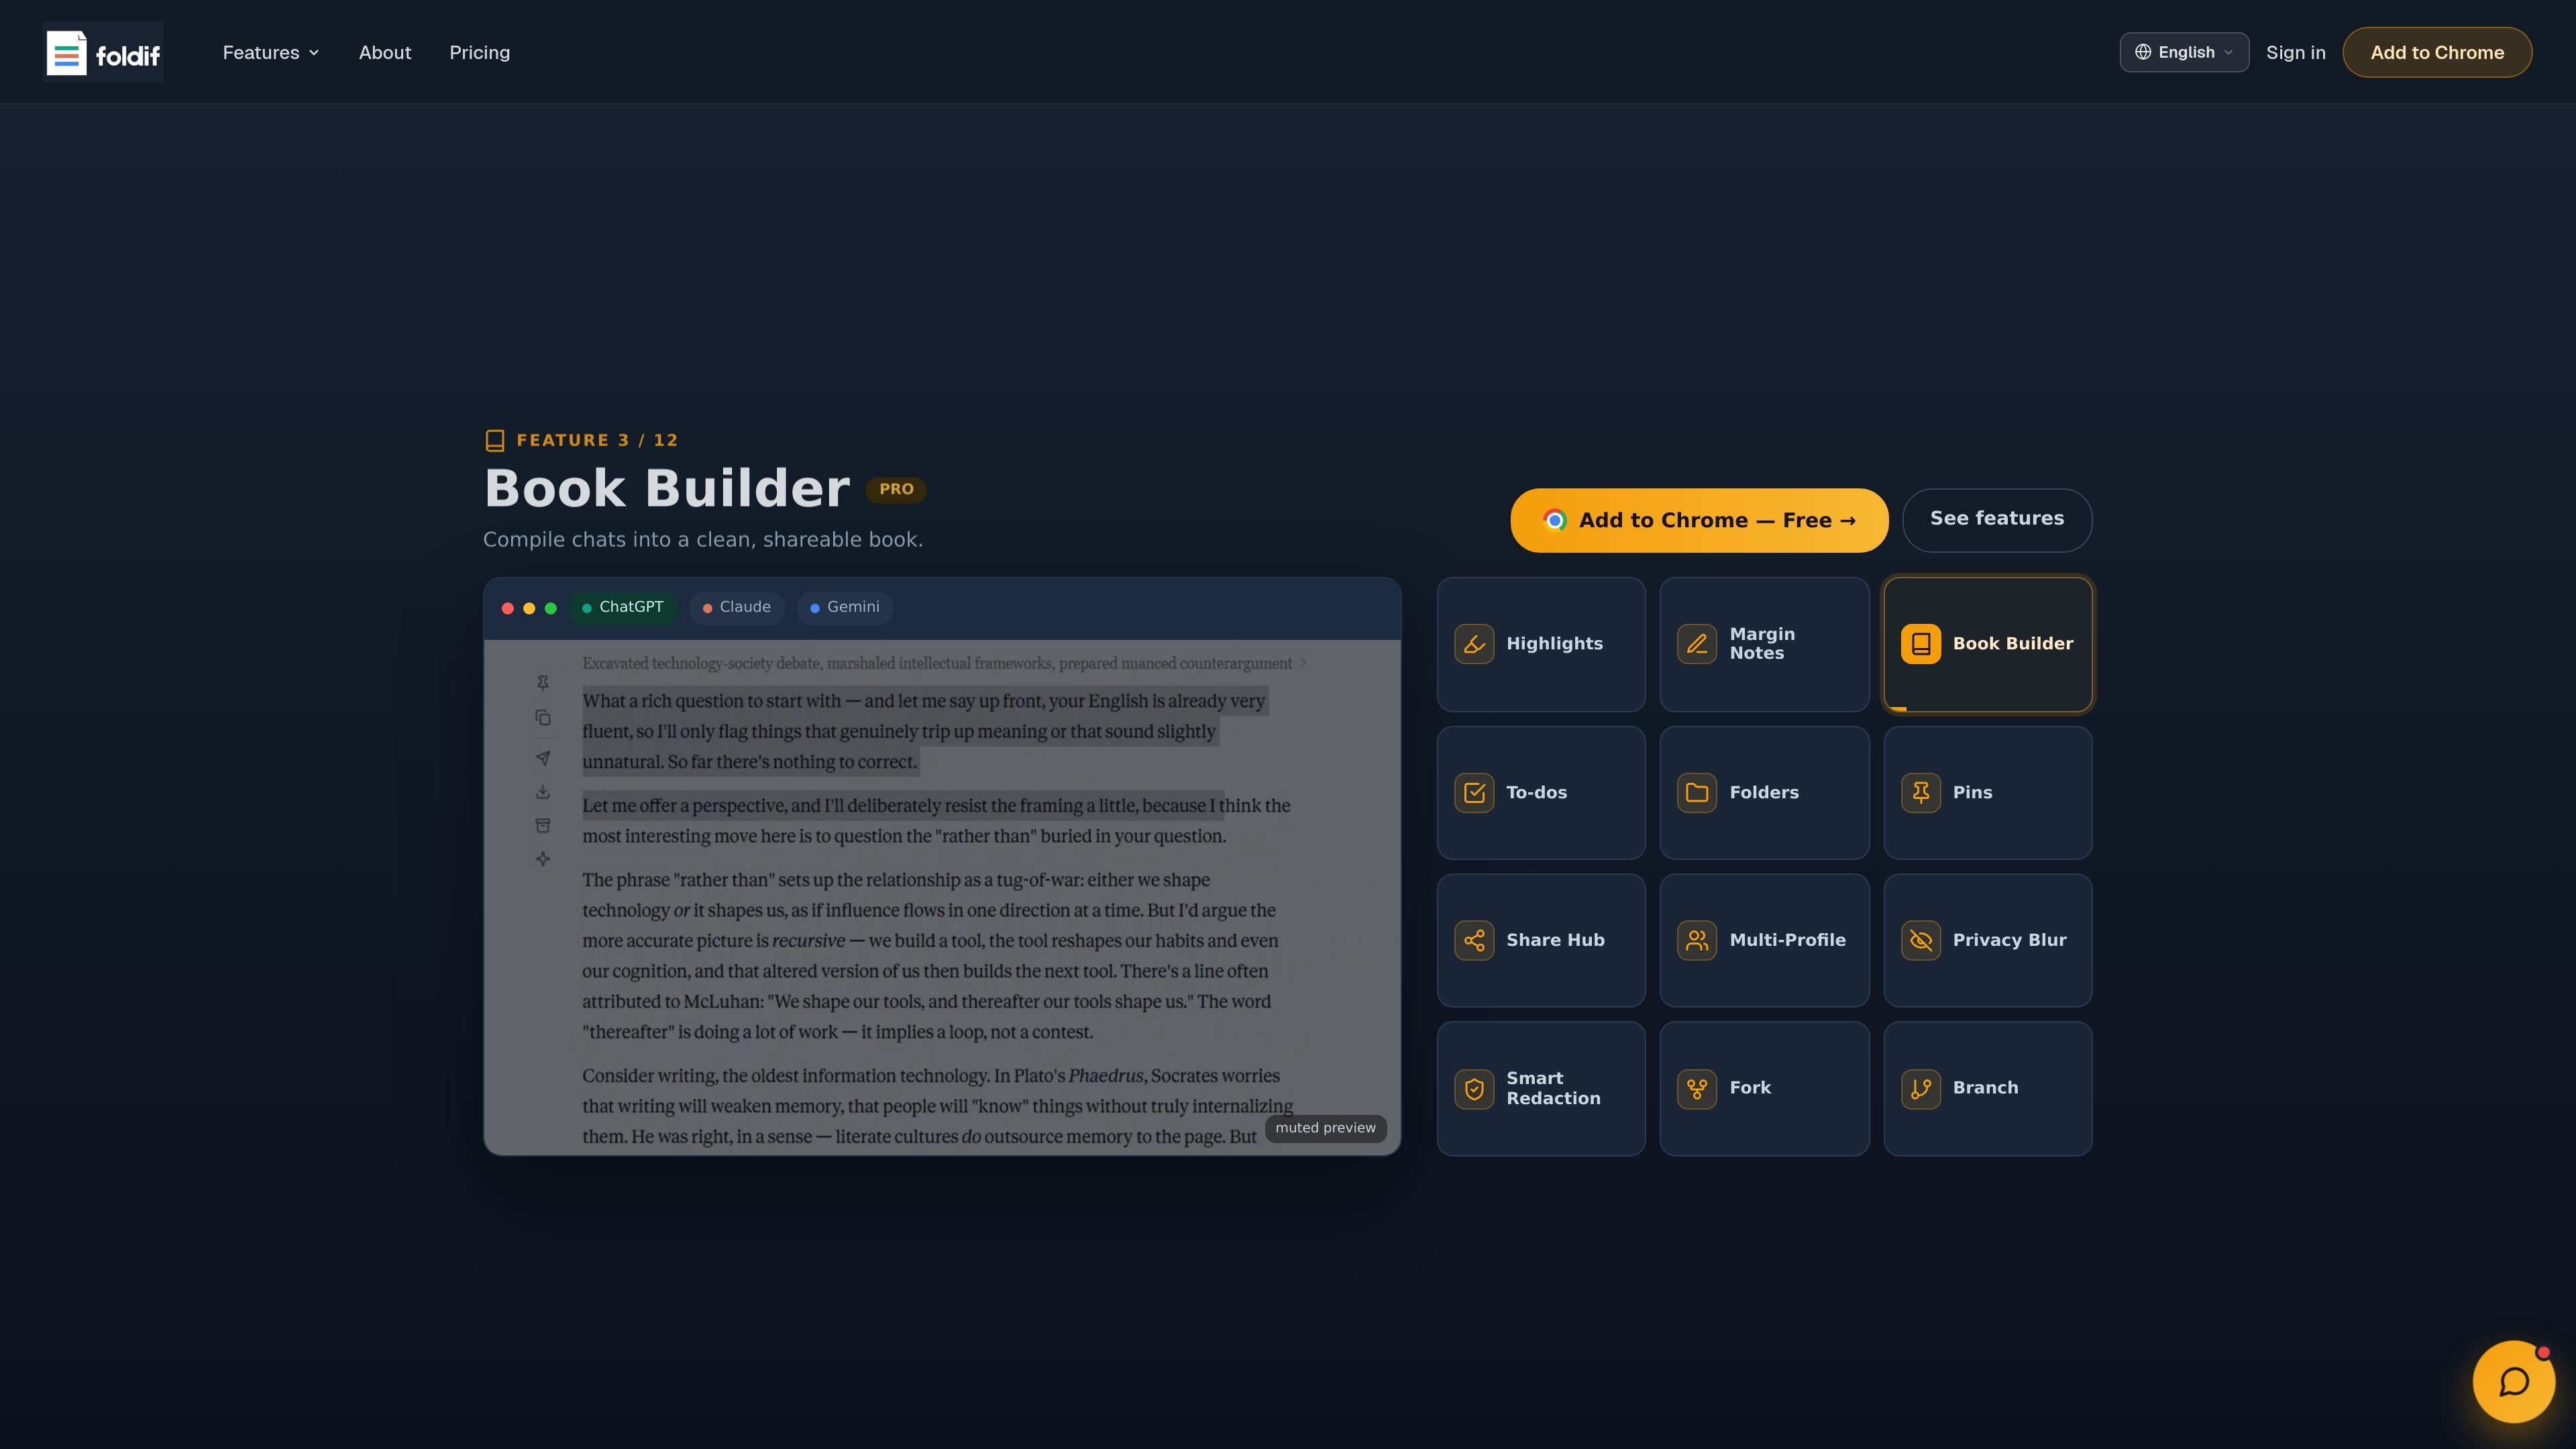Select the Share Hub feature card
The height and width of the screenshot is (1449, 2576).
click(x=1541, y=940)
